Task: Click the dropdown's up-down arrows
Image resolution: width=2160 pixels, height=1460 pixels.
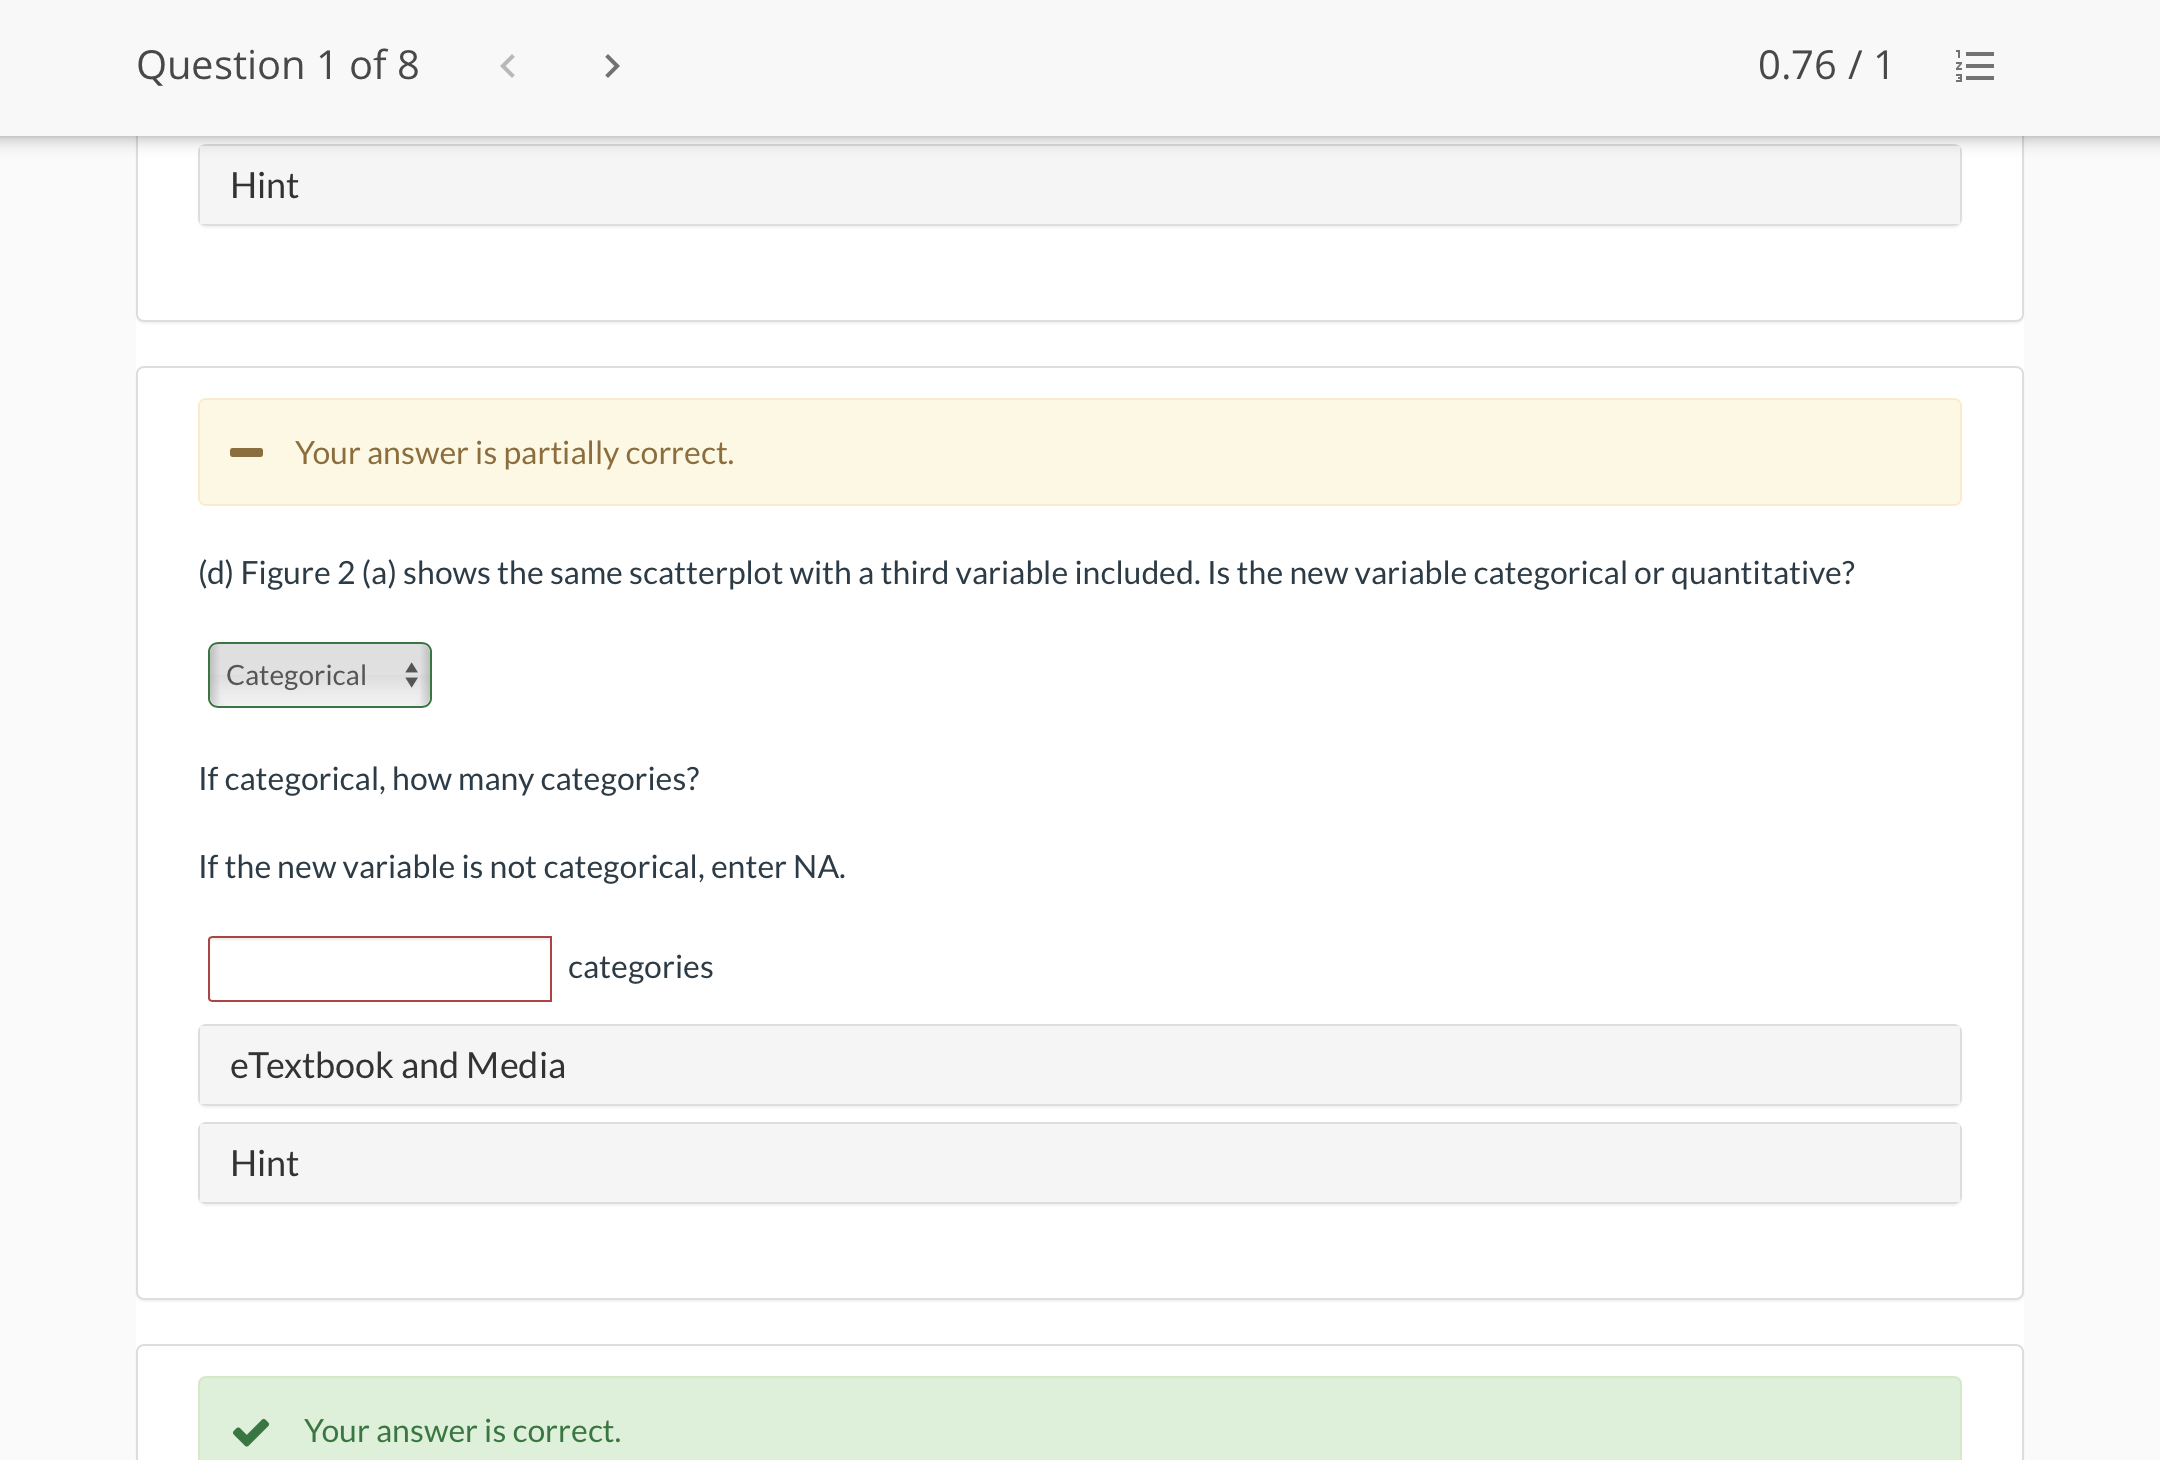Action: [411, 675]
